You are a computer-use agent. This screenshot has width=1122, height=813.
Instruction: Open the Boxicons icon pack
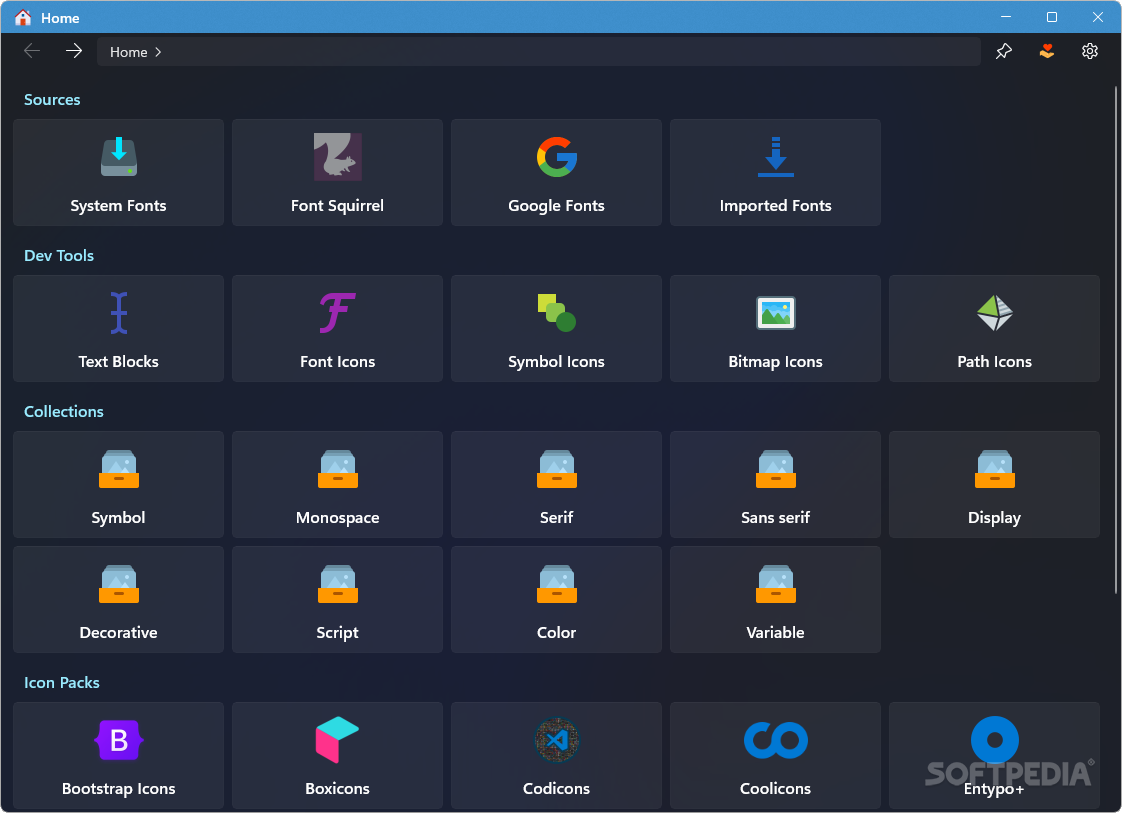click(x=337, y=756)
